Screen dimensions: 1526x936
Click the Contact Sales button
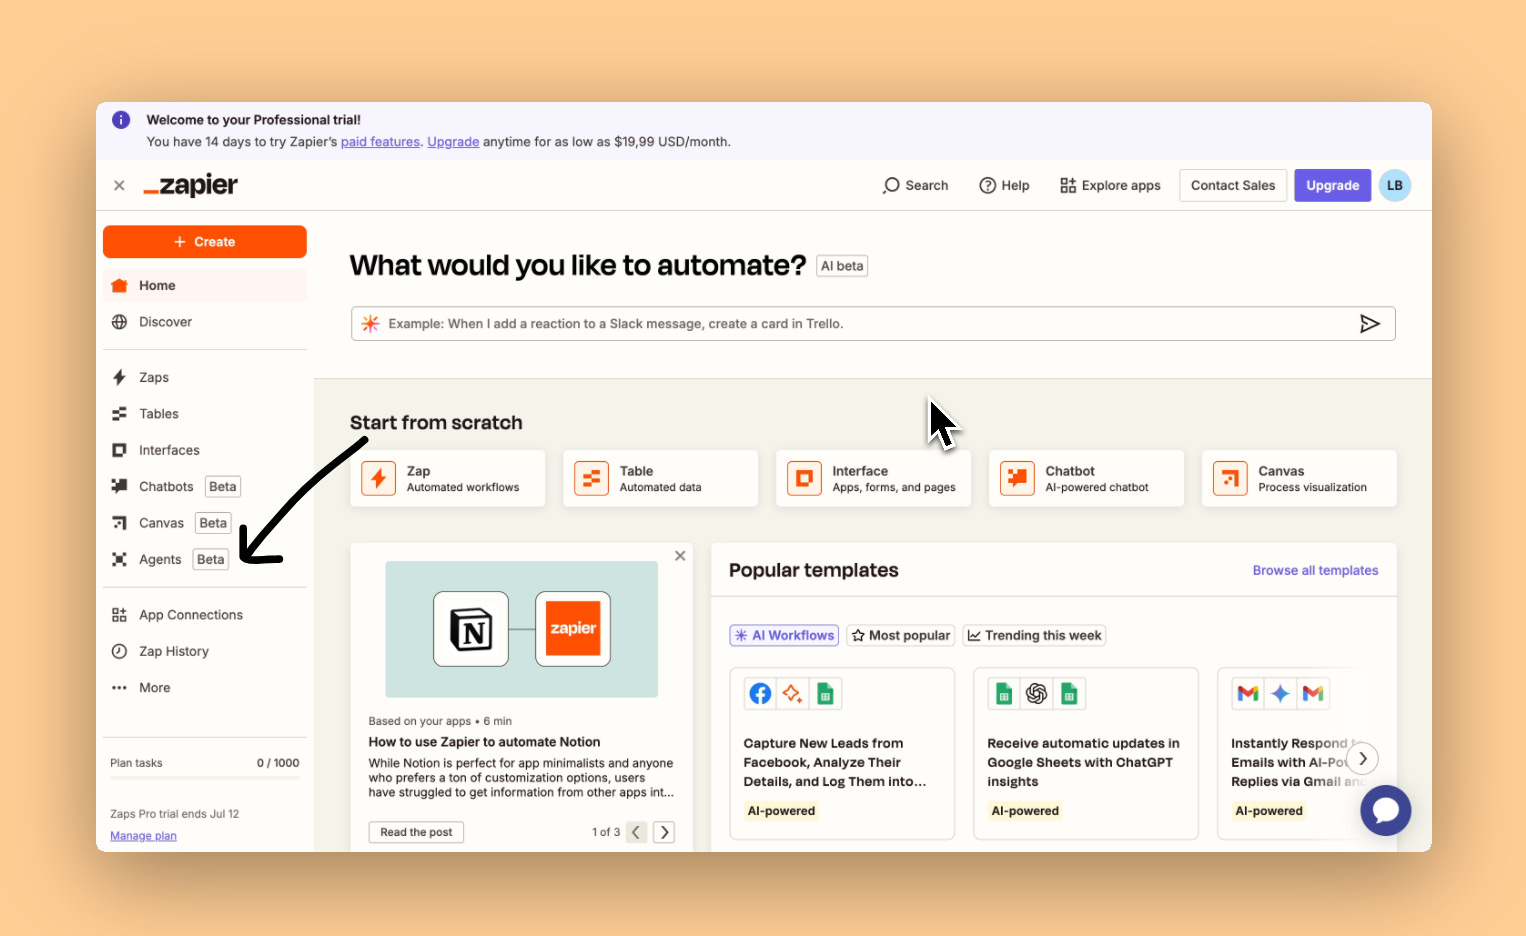coord(1233,185)
